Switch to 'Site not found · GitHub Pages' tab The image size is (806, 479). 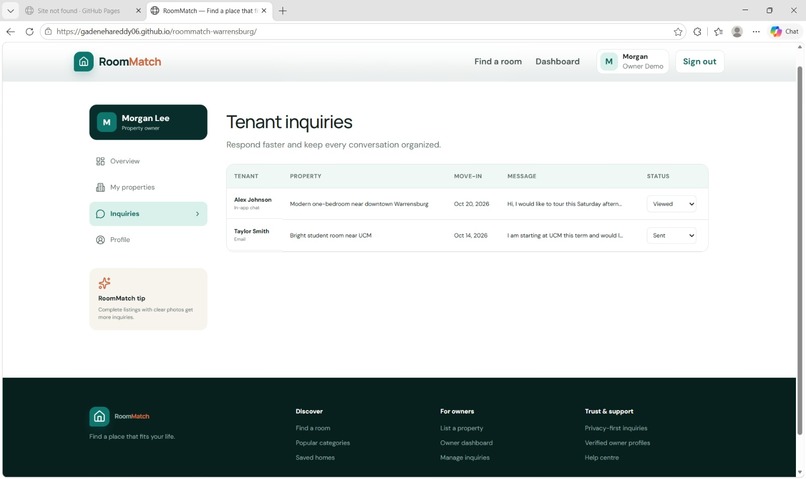[x=82, y=11]
